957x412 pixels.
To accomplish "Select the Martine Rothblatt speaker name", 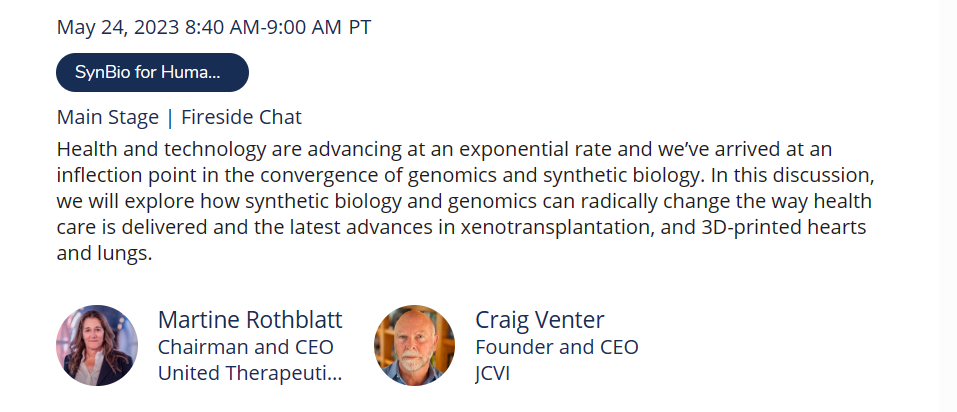I will (x=250, y=319).
